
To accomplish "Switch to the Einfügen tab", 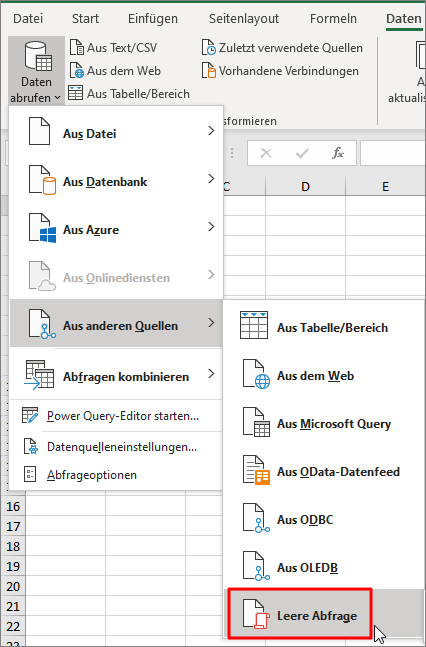I will pos(153,19).
